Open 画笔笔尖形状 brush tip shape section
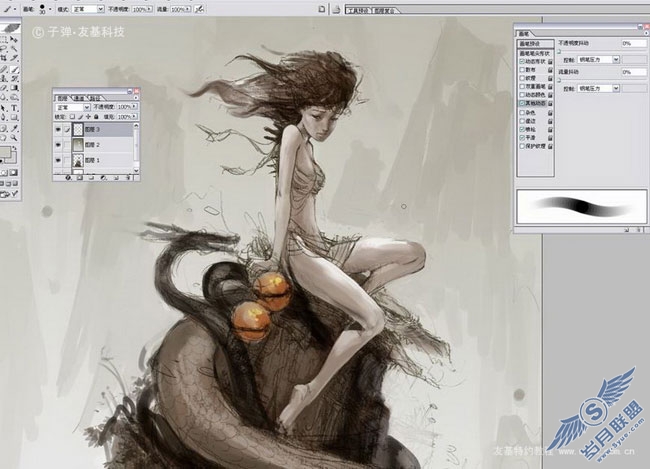The image size is (650, 469). pyautogui.click(x=535, y=53)
